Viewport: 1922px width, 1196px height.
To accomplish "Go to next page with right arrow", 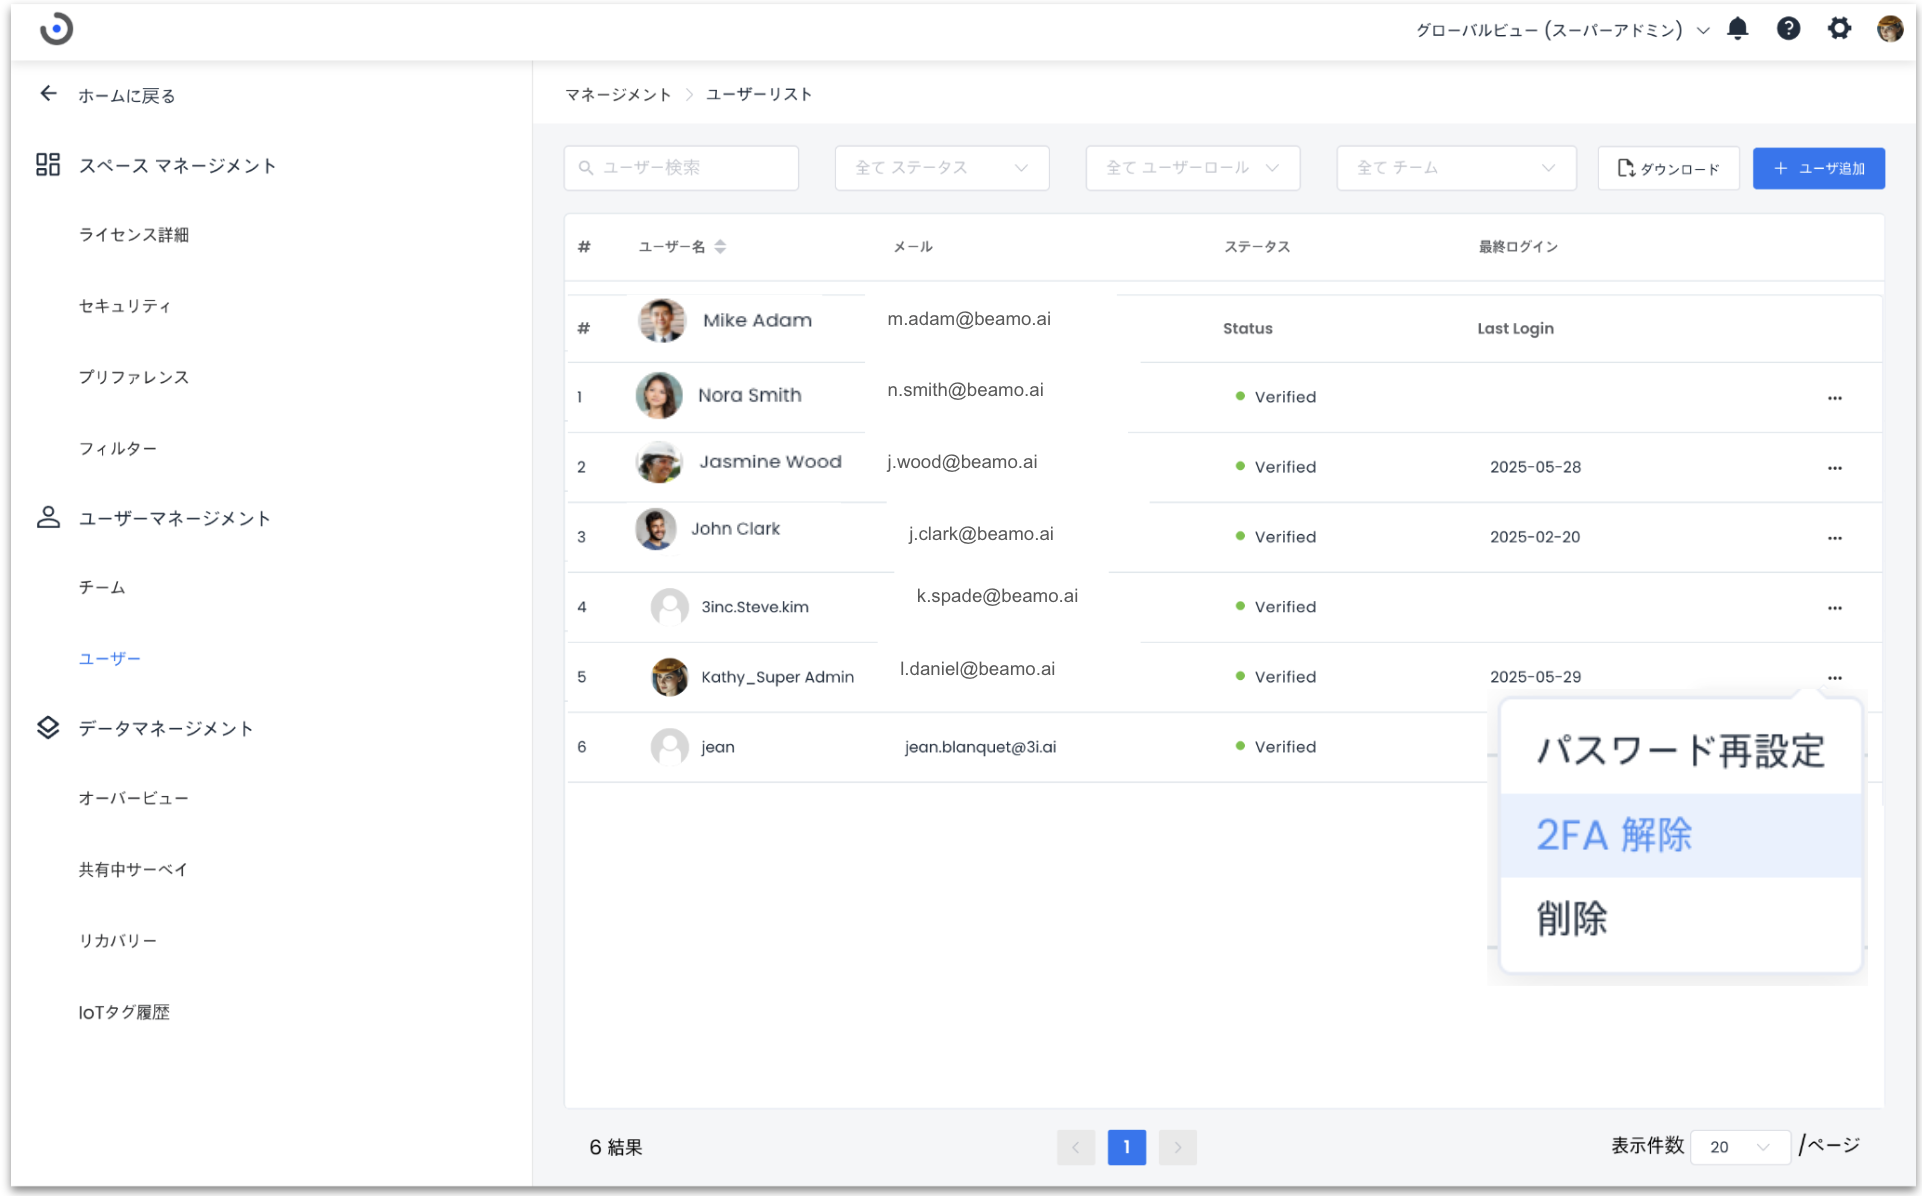I will click(x=1177, y=1147).
